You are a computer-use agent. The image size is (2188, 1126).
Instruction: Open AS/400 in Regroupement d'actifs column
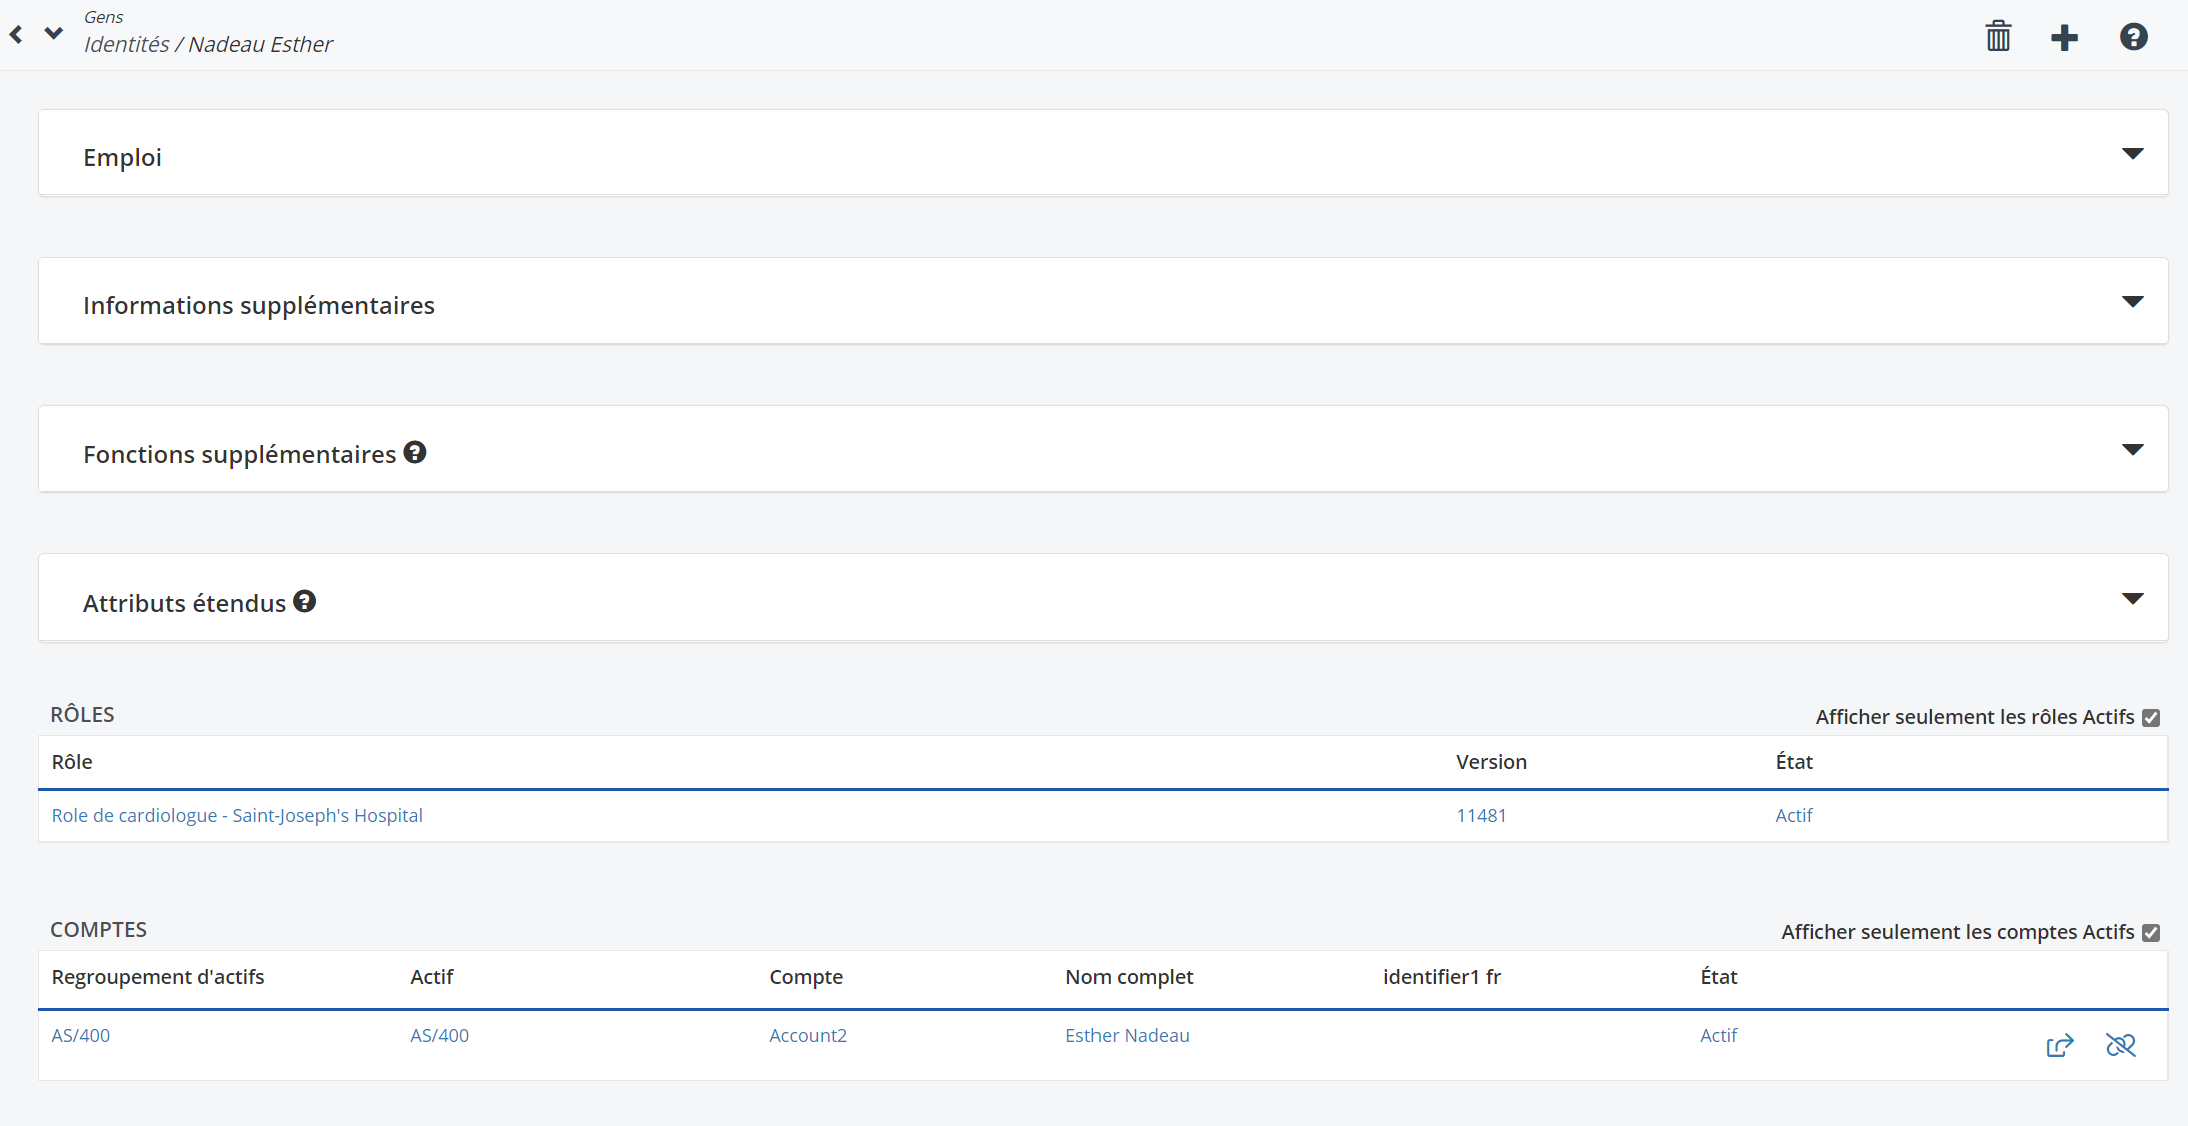[x=81, y=1035]
